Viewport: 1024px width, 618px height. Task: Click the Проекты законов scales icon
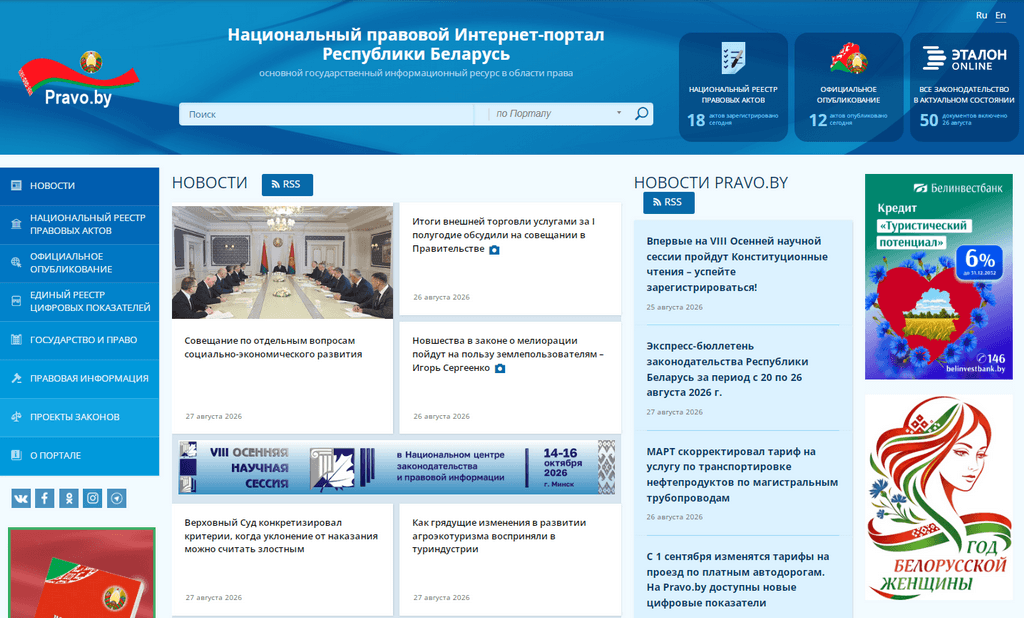[x=16, y=417]
